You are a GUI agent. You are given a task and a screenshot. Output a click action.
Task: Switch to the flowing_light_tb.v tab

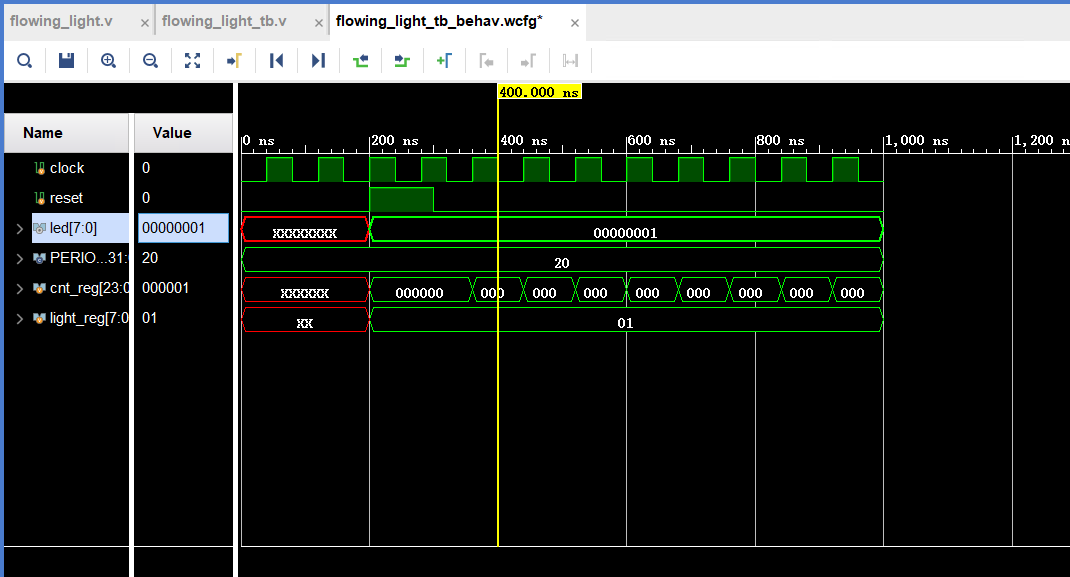[x=224, y=21]
